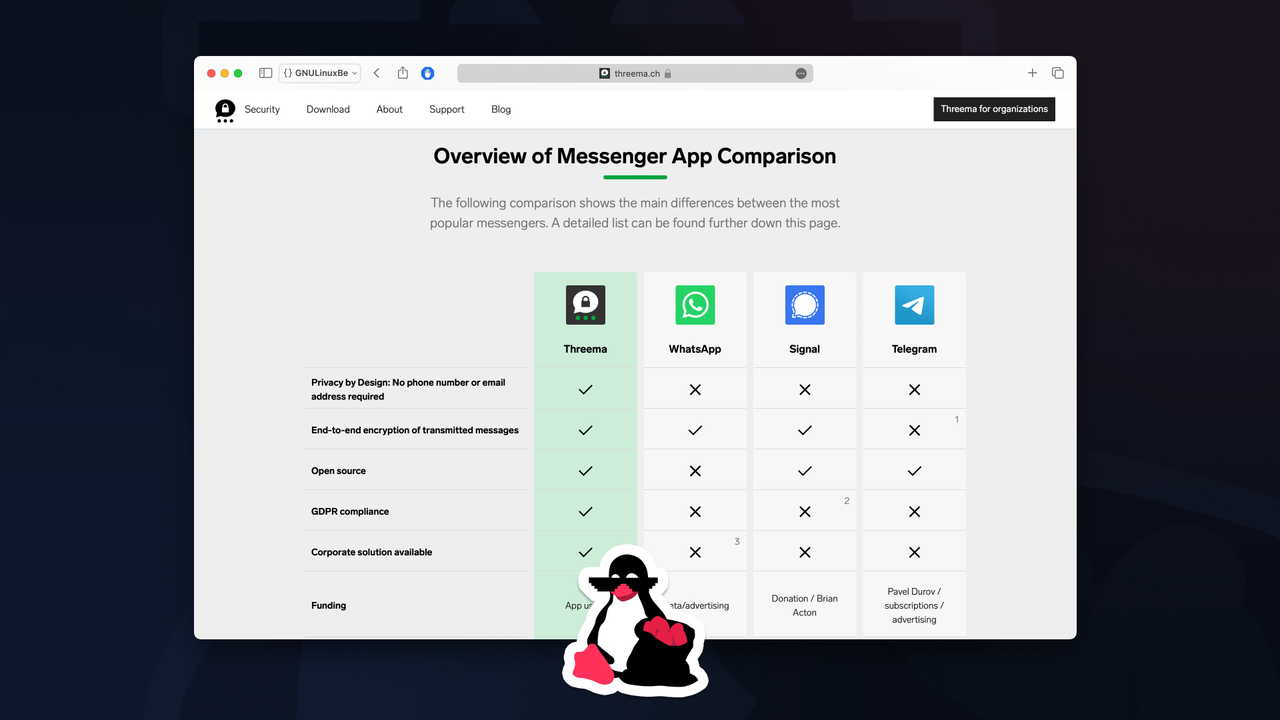Click Donation / Brian Acton funding cell

coord(805,605)
